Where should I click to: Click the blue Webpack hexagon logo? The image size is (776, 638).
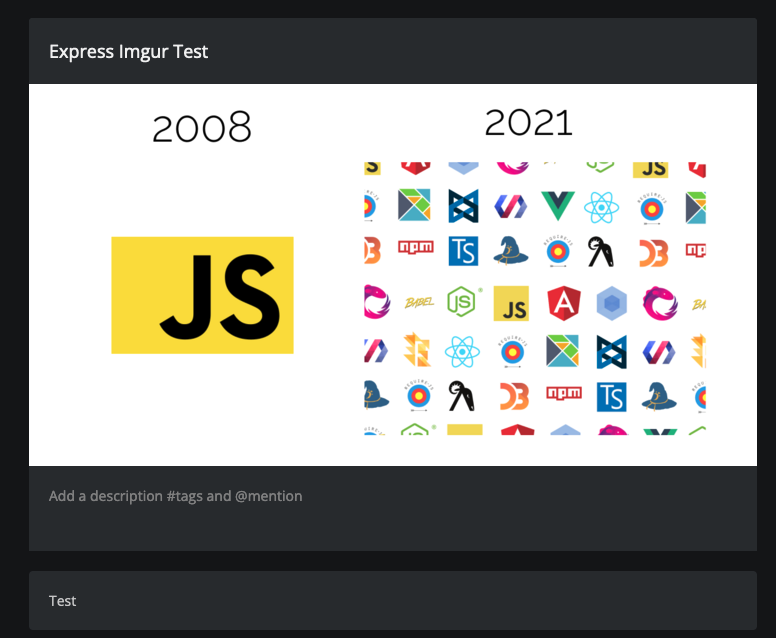click(611, 302)
